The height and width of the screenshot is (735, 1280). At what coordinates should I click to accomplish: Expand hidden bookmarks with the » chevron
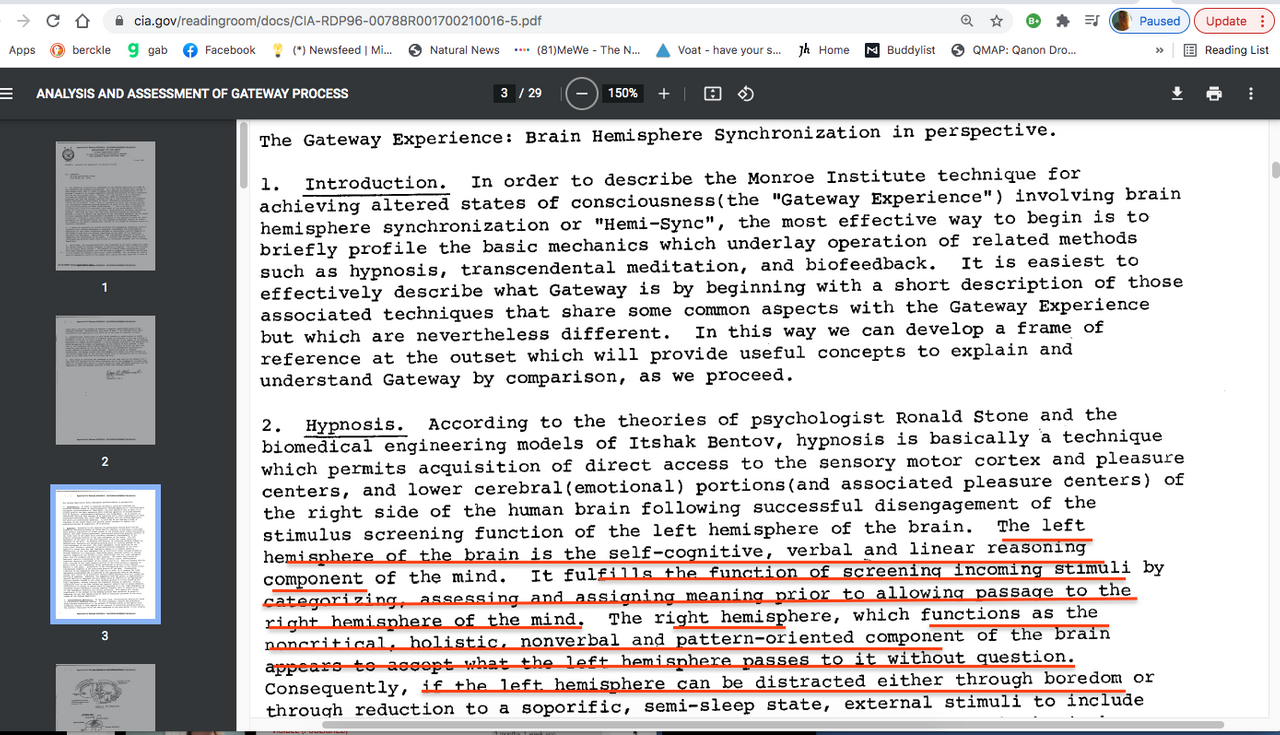click(1159, 50)
